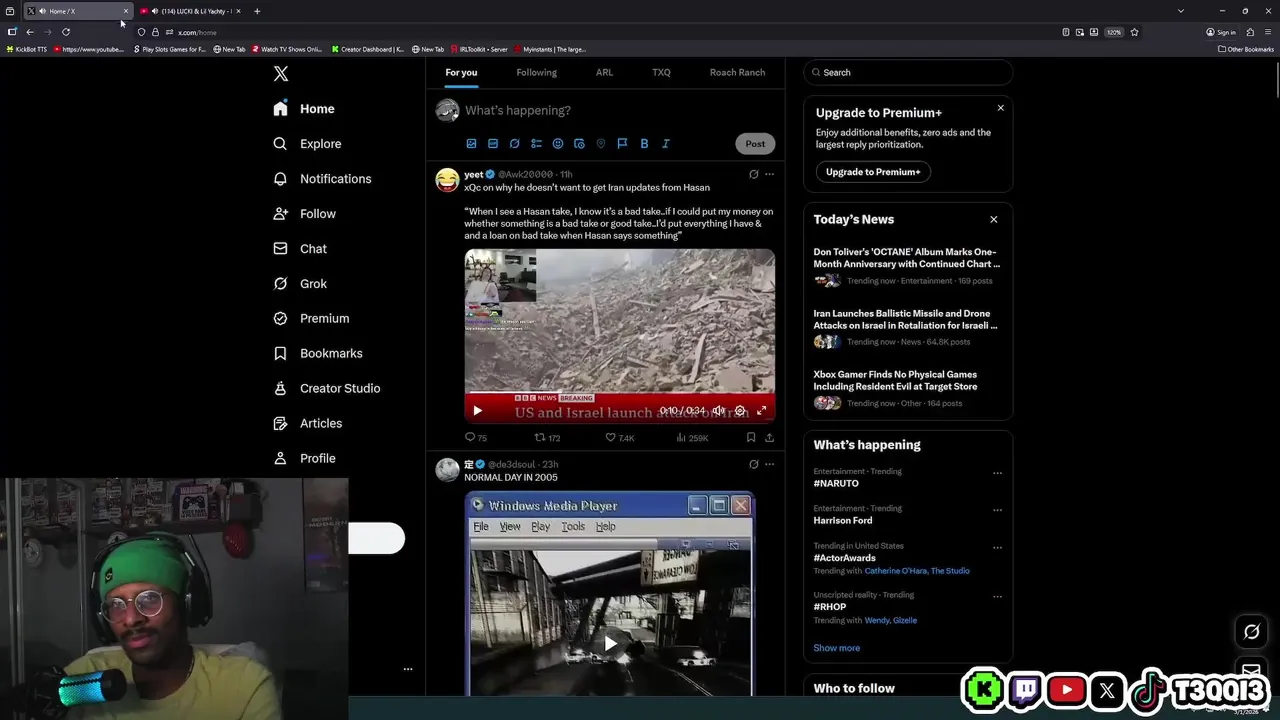The image size is (1280, 720).
Task: Unmute the BBC News video
Action: point(718,410)
